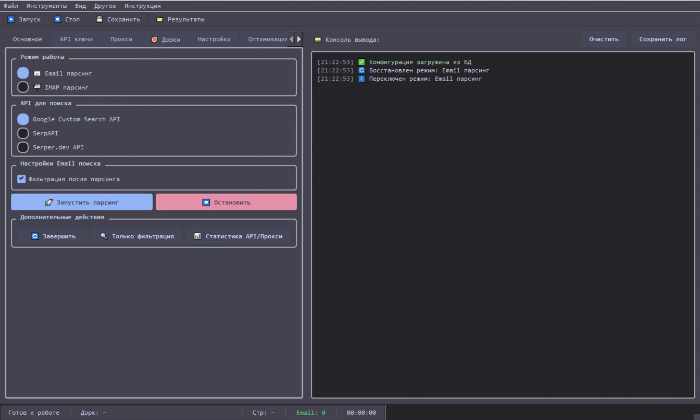Viewport: 700px width, 420px height.
Task: Click the Завершить button icon
Action: click(35, 237)
